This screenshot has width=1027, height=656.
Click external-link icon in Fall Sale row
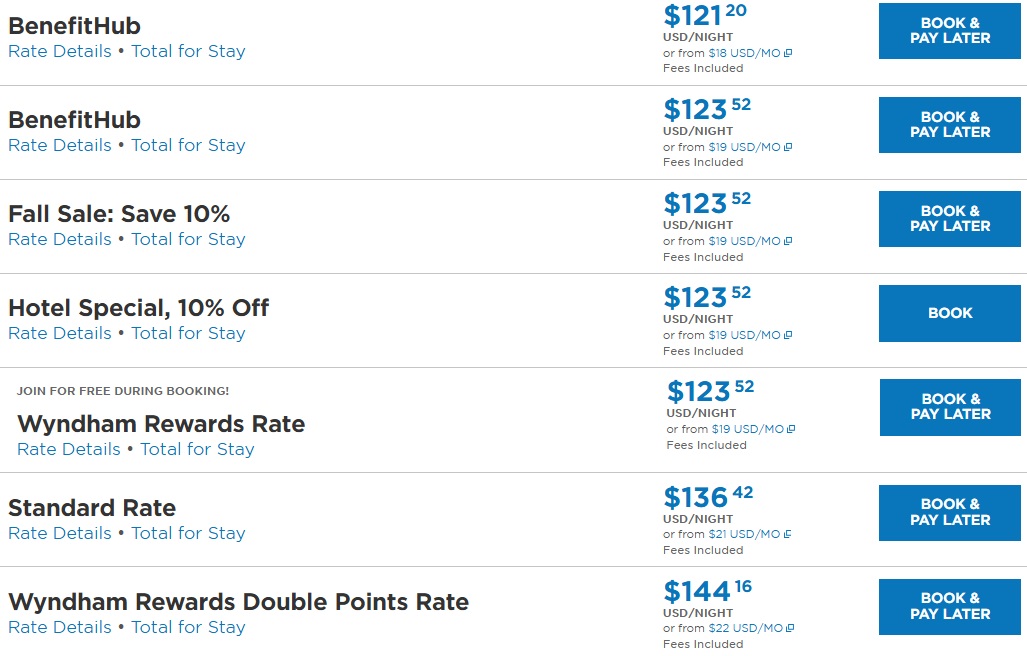(789, 242)
